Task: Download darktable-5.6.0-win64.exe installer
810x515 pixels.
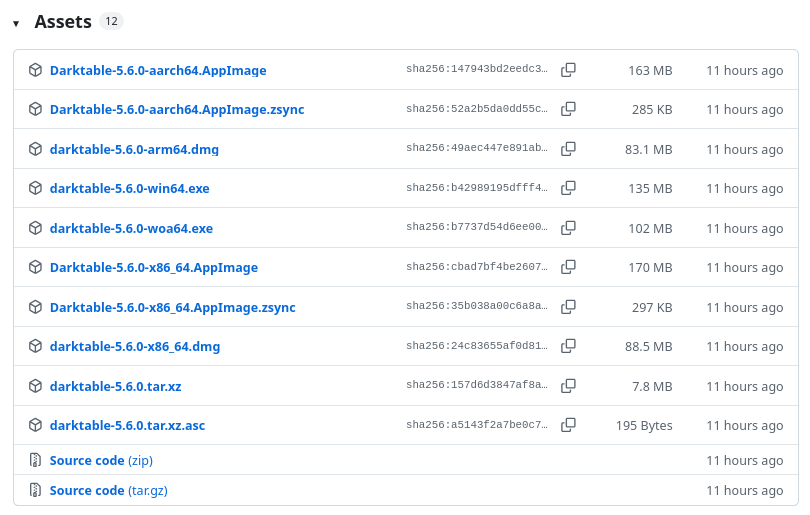Action: point(130,189)
